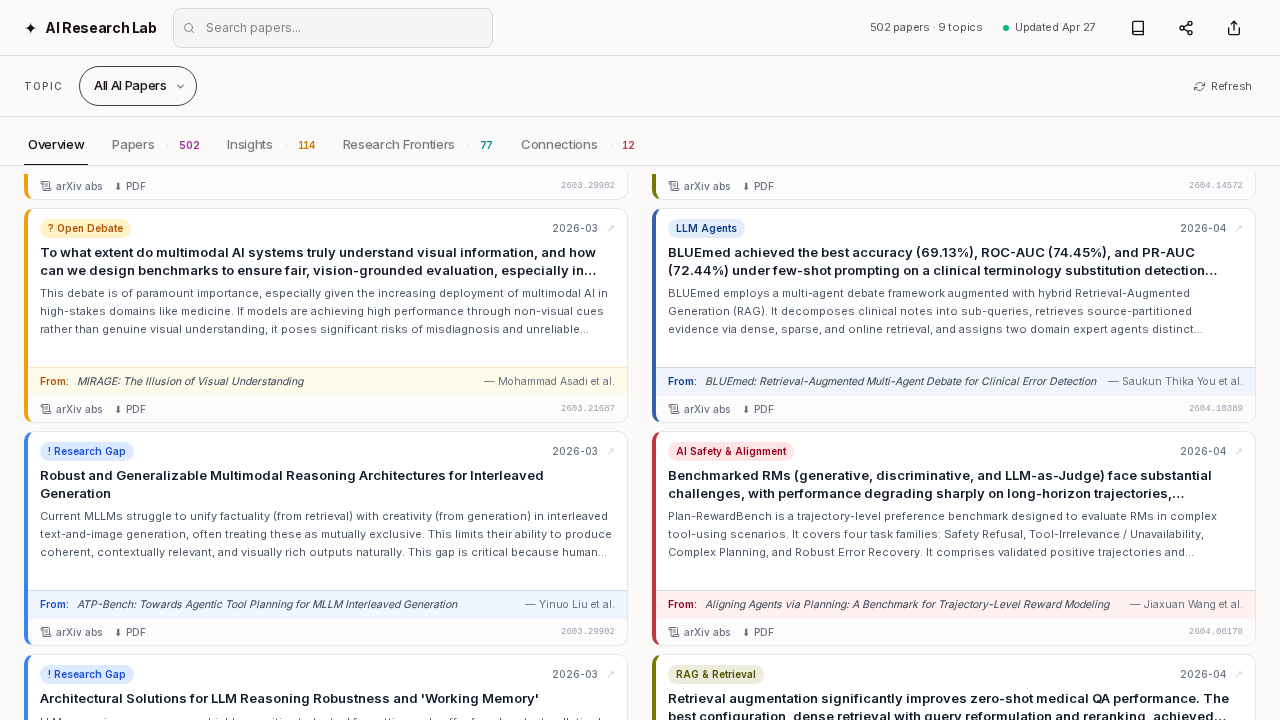The width and height of the screenshot is (1280, 720).
Task: Click the share network icon in header
Action: (1186, 28)
